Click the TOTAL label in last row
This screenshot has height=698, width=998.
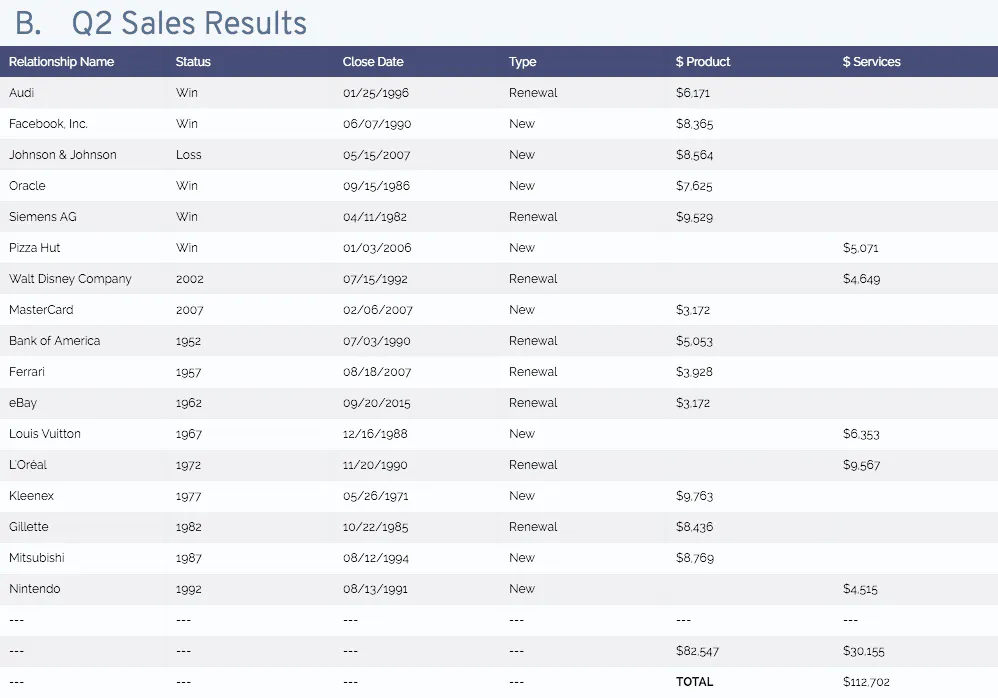pos(695,682)
